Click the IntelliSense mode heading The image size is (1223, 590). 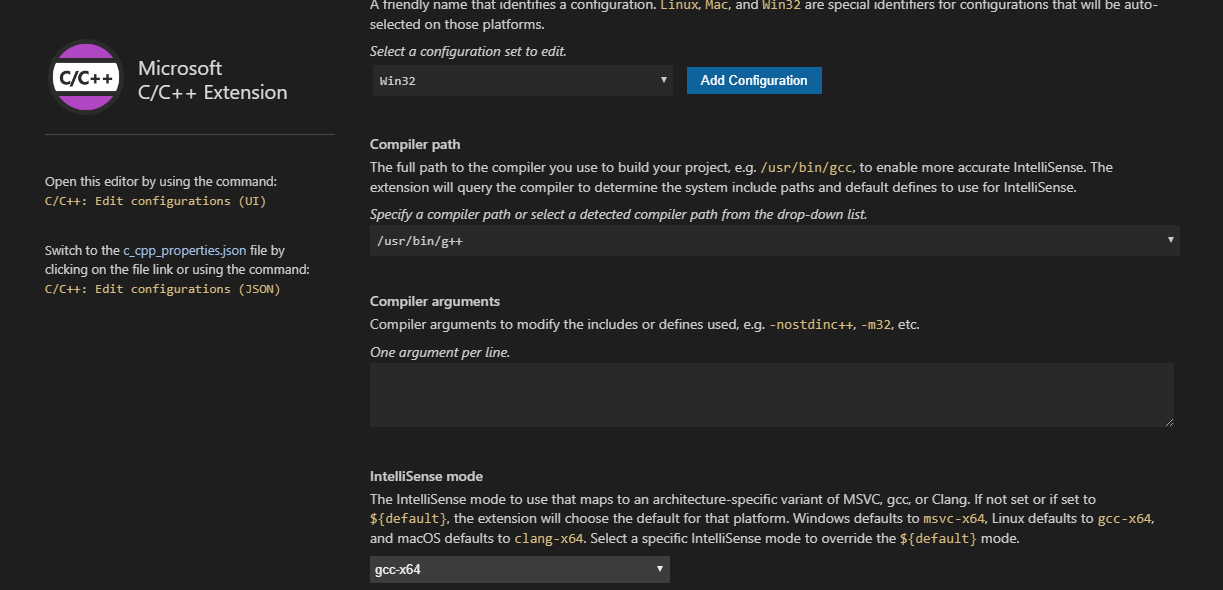426,476
